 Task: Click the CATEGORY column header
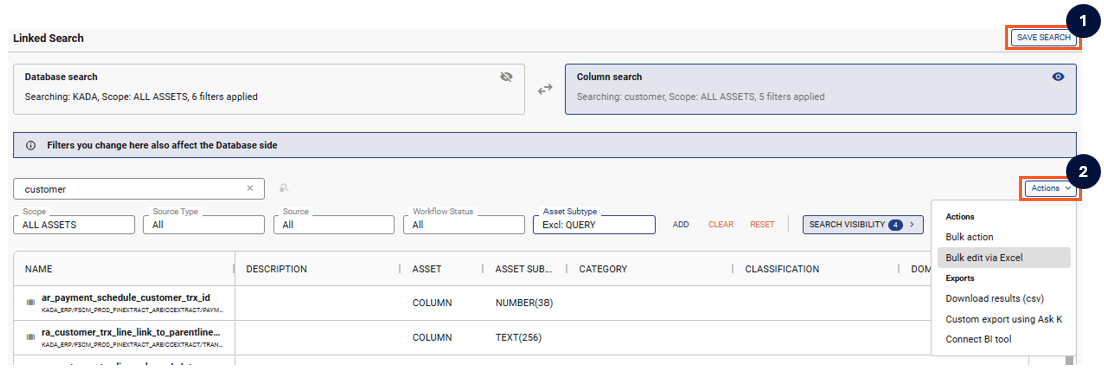point(603,269)
